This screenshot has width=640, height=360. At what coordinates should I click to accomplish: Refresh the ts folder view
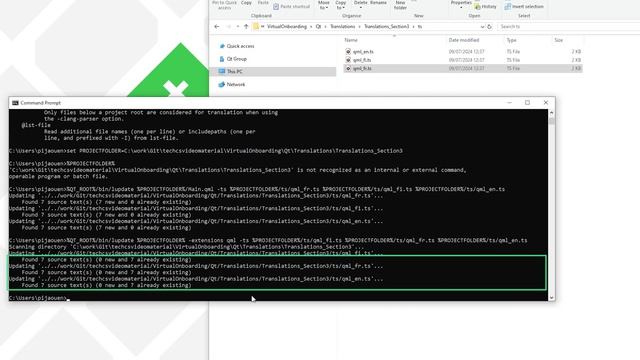coord(489,27)
